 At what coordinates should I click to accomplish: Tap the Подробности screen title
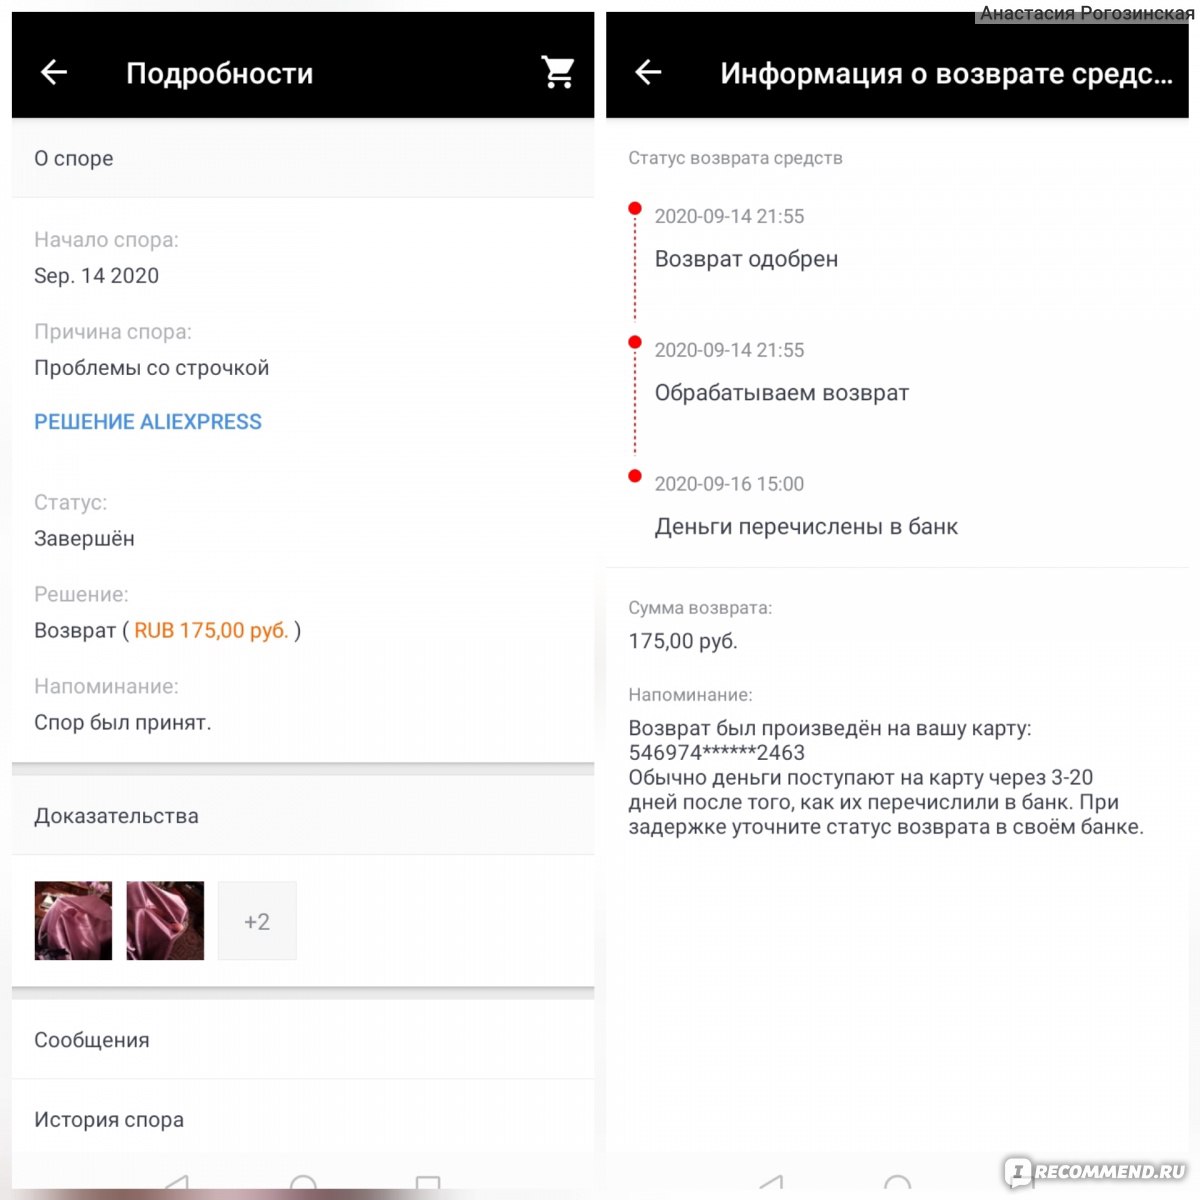pyautogui.click(x=219, y=73)
